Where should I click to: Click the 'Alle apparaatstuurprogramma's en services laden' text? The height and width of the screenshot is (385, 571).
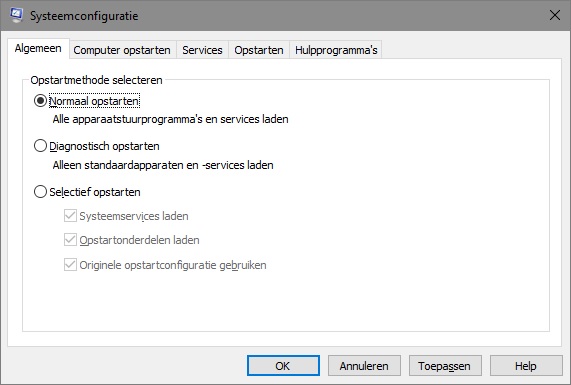click(x=170, y=119)
